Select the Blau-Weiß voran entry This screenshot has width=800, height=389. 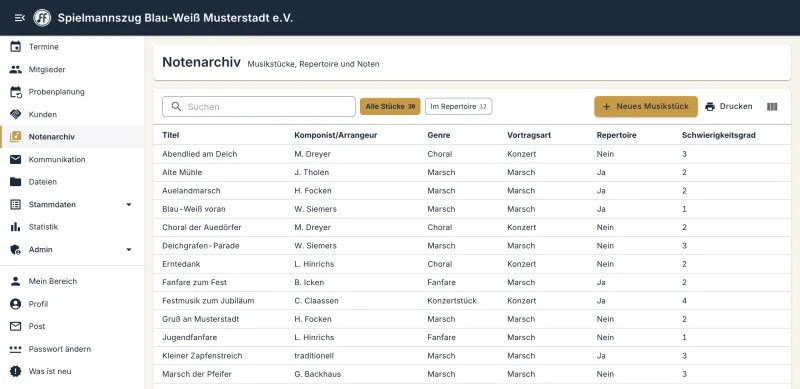point(472,209)
